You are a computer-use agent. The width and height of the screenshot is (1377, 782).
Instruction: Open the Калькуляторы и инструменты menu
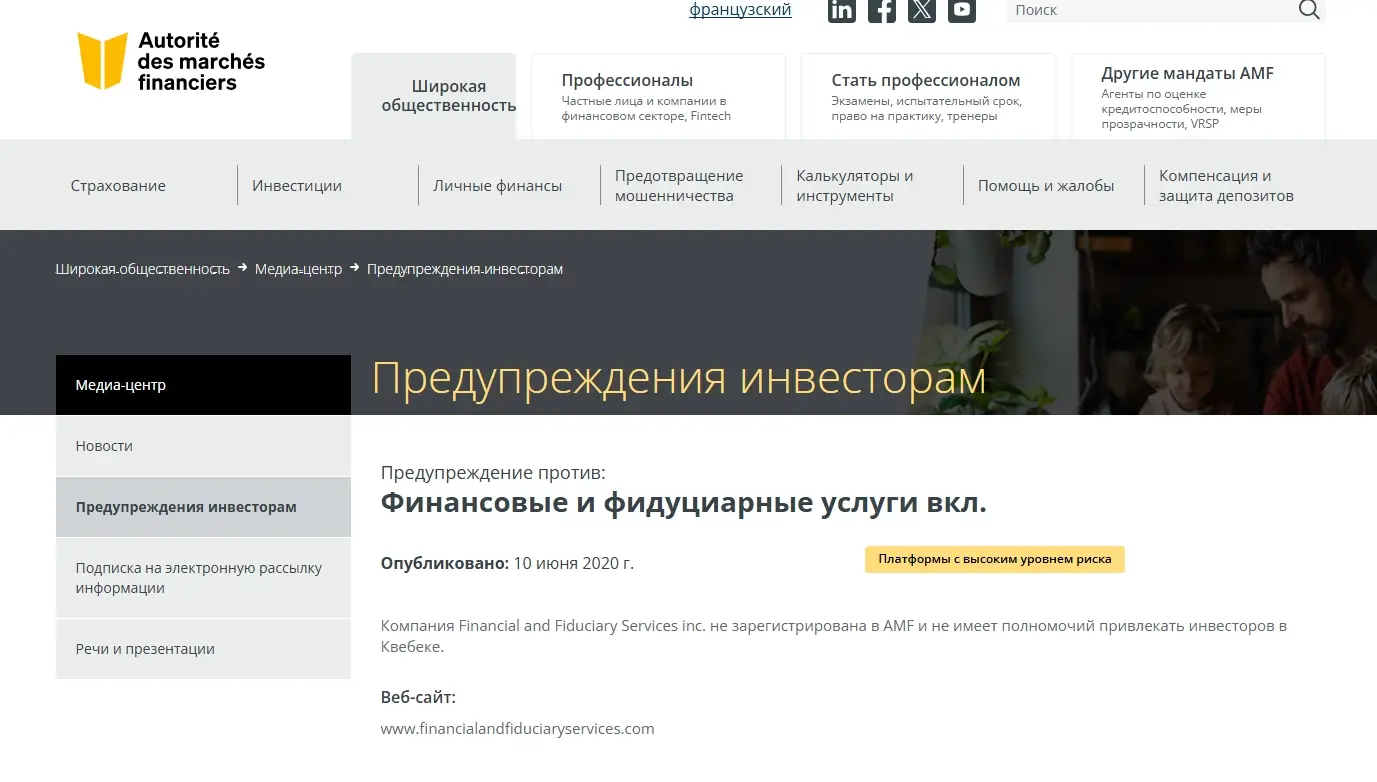point(855,186)
